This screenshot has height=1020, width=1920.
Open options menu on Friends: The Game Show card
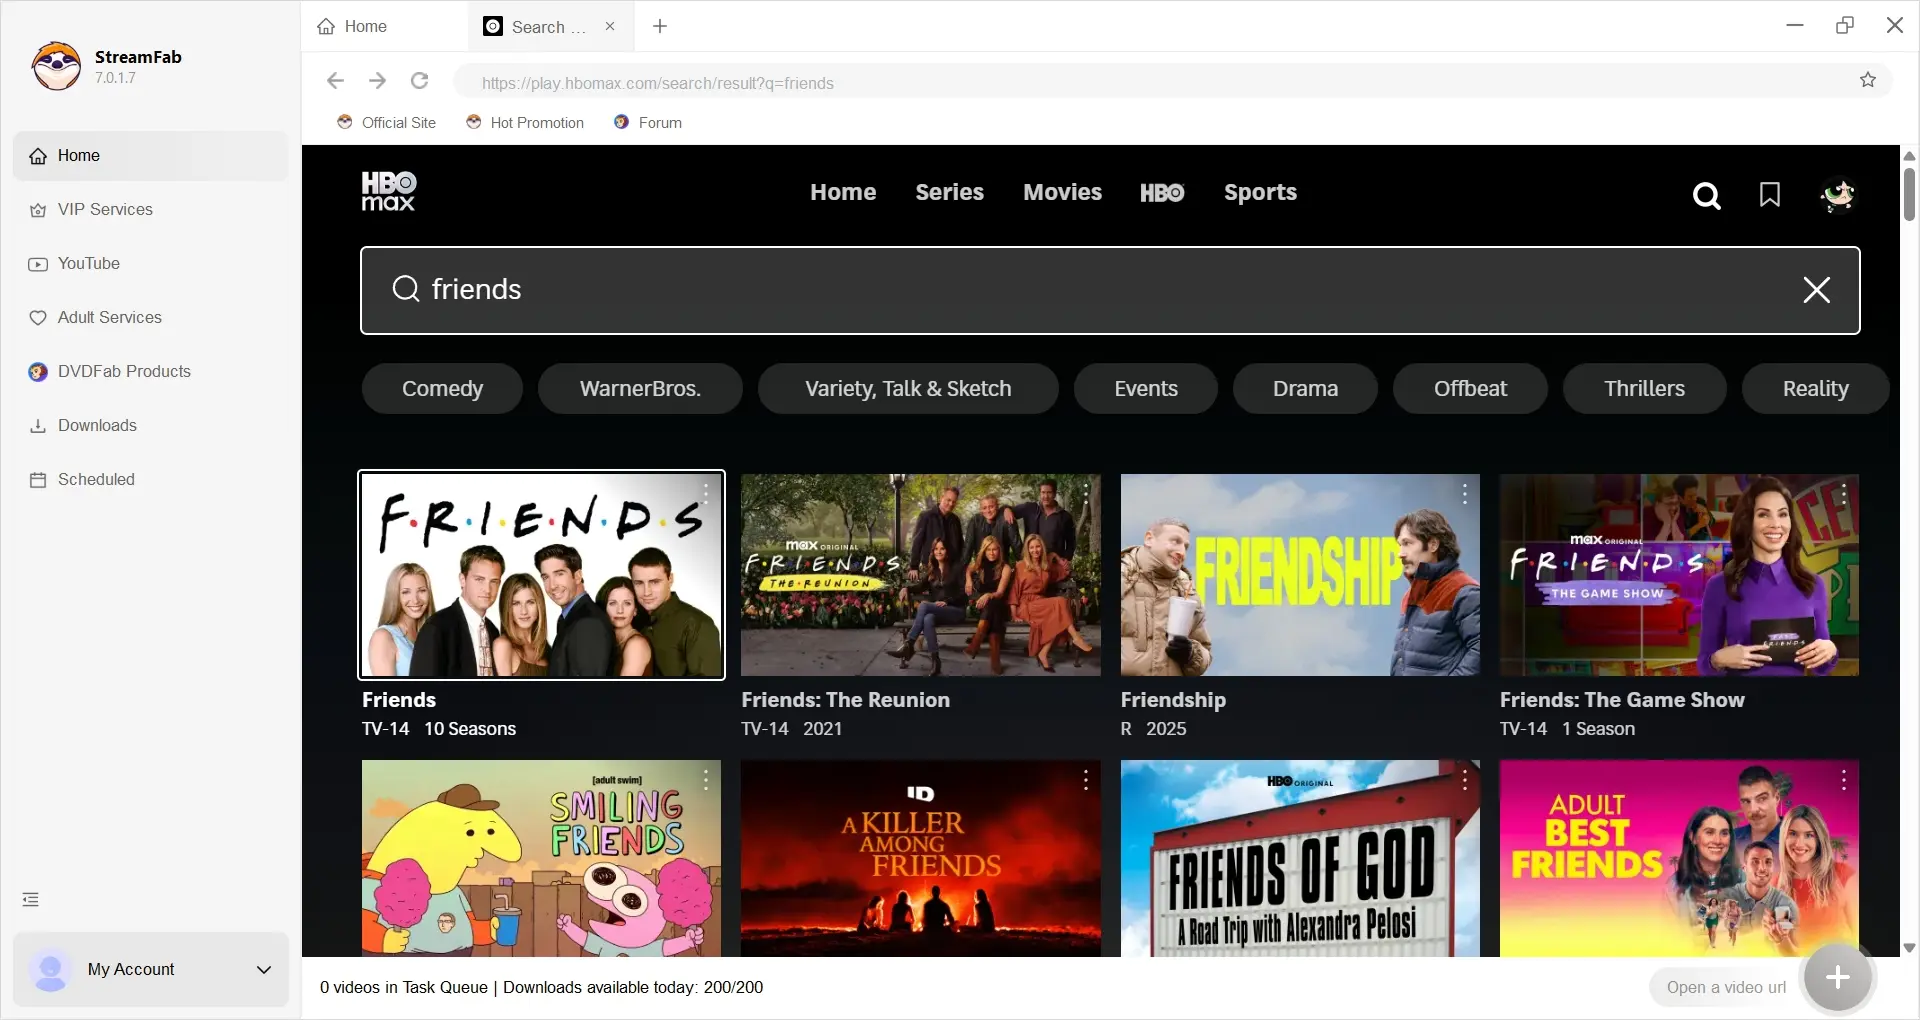click(1844, 493)
